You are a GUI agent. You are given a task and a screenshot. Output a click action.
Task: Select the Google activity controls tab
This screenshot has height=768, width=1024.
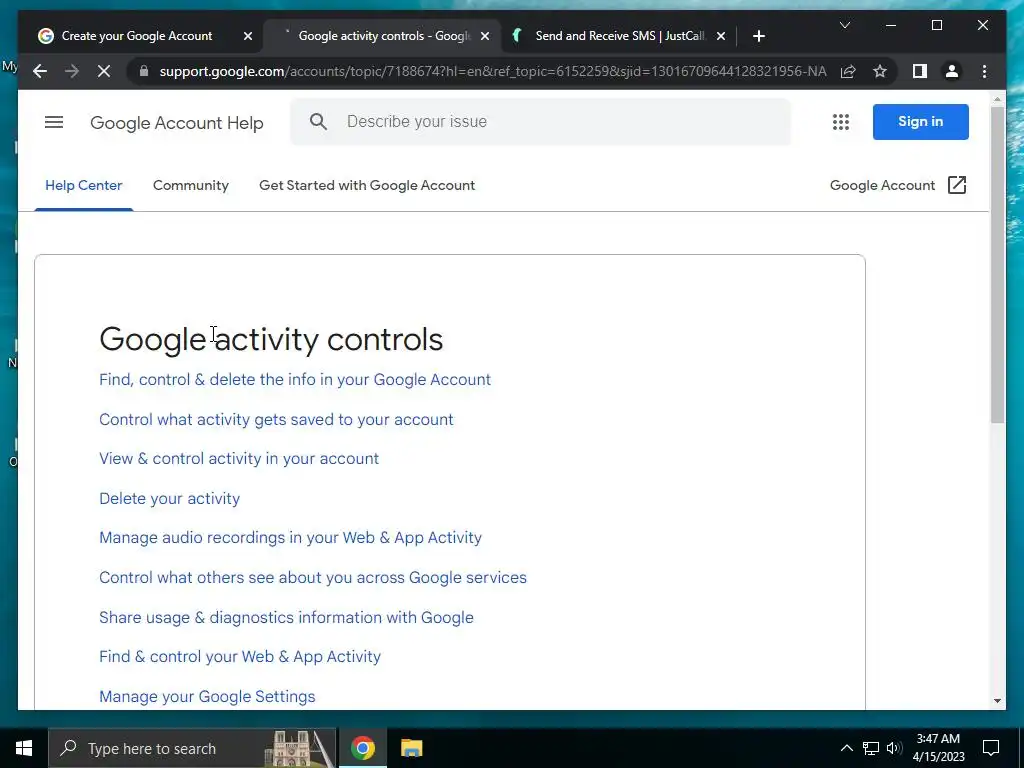pos(384,36)
